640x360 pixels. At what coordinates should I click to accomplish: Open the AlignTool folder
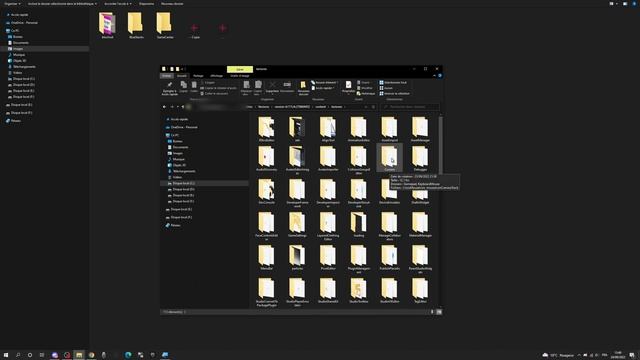(x=328, y=129)
